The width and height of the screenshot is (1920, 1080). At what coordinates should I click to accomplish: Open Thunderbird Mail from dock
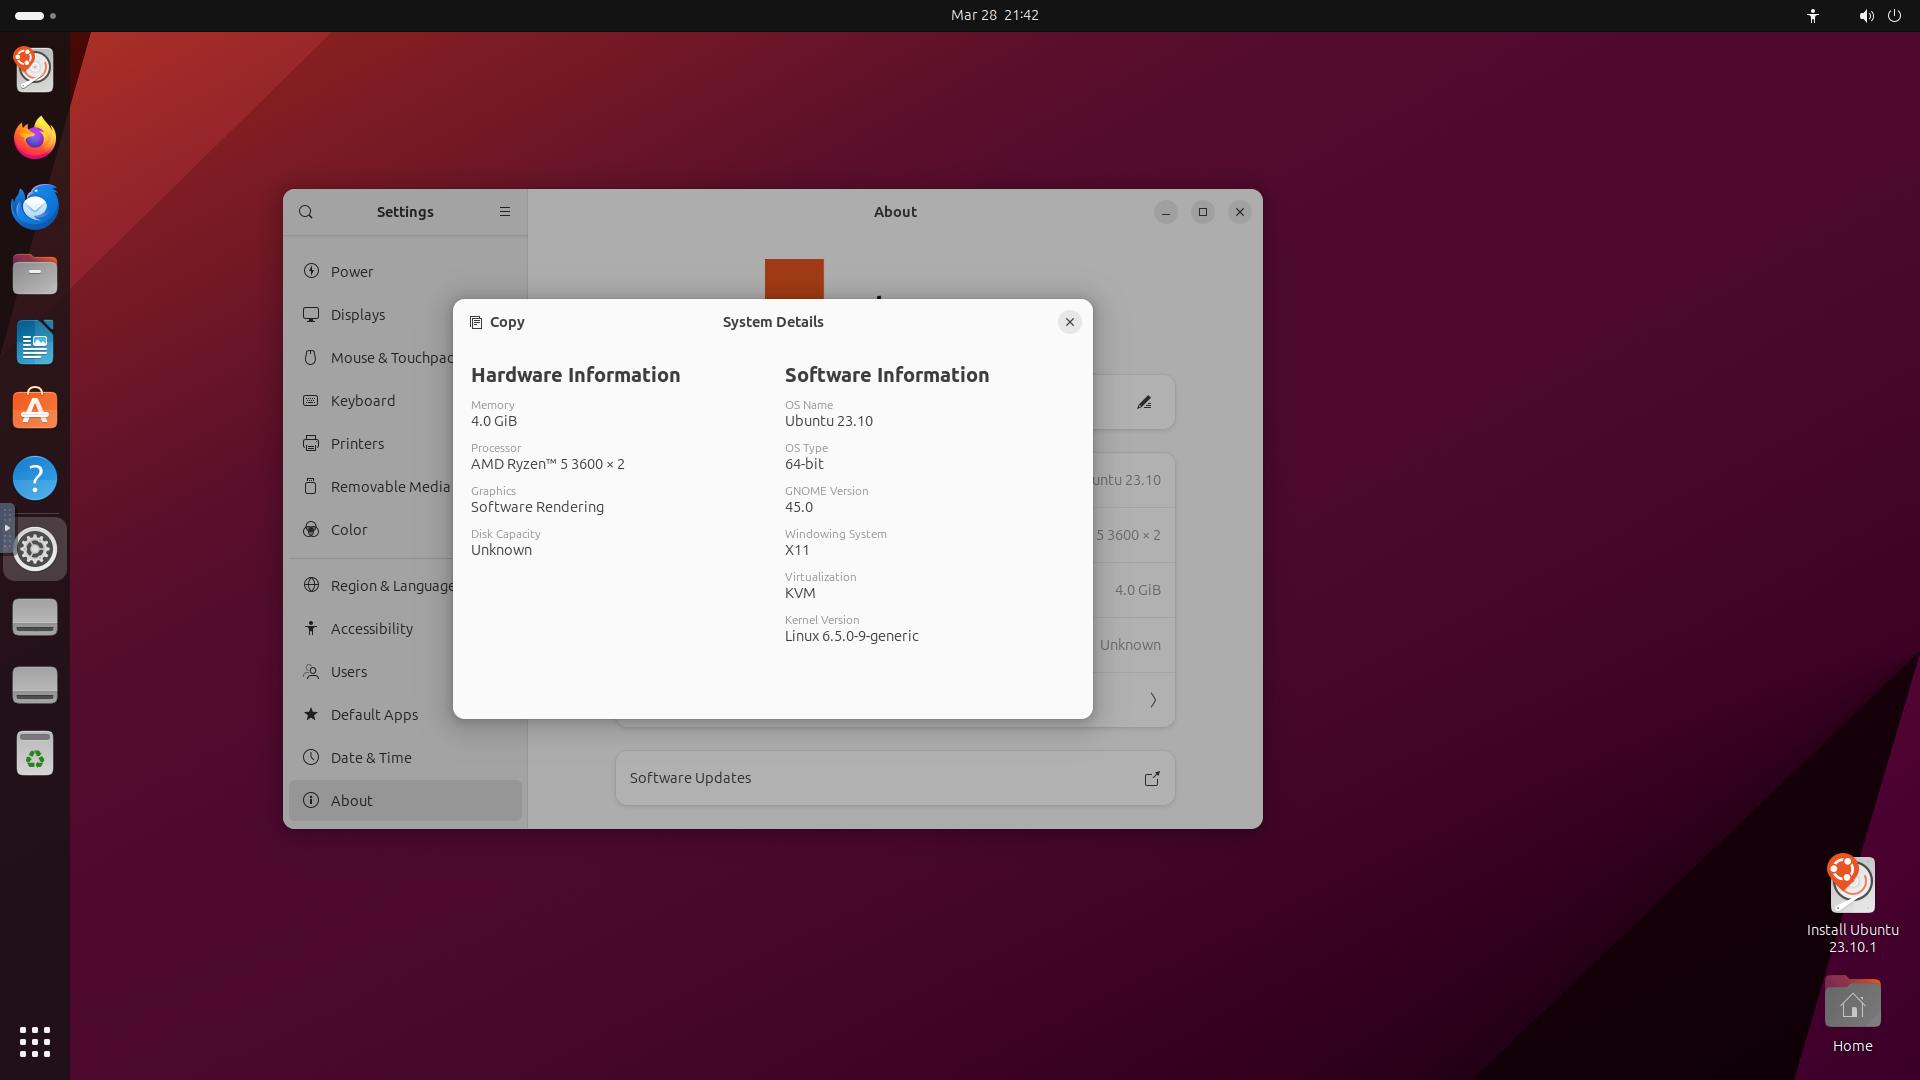(35, 206)
